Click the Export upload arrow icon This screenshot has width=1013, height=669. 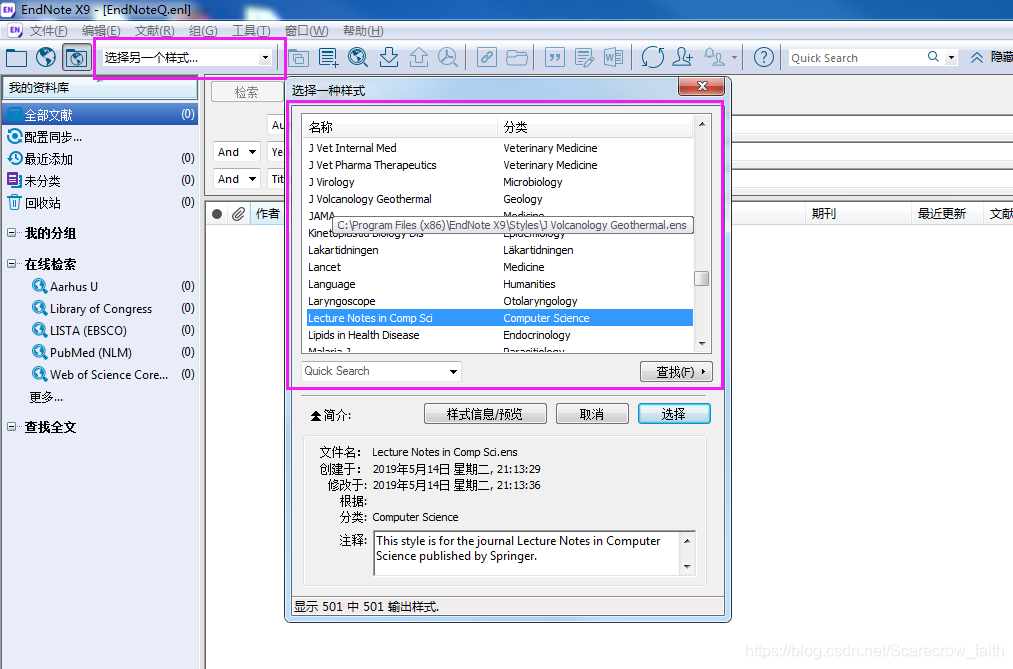[x=419, y=57]
